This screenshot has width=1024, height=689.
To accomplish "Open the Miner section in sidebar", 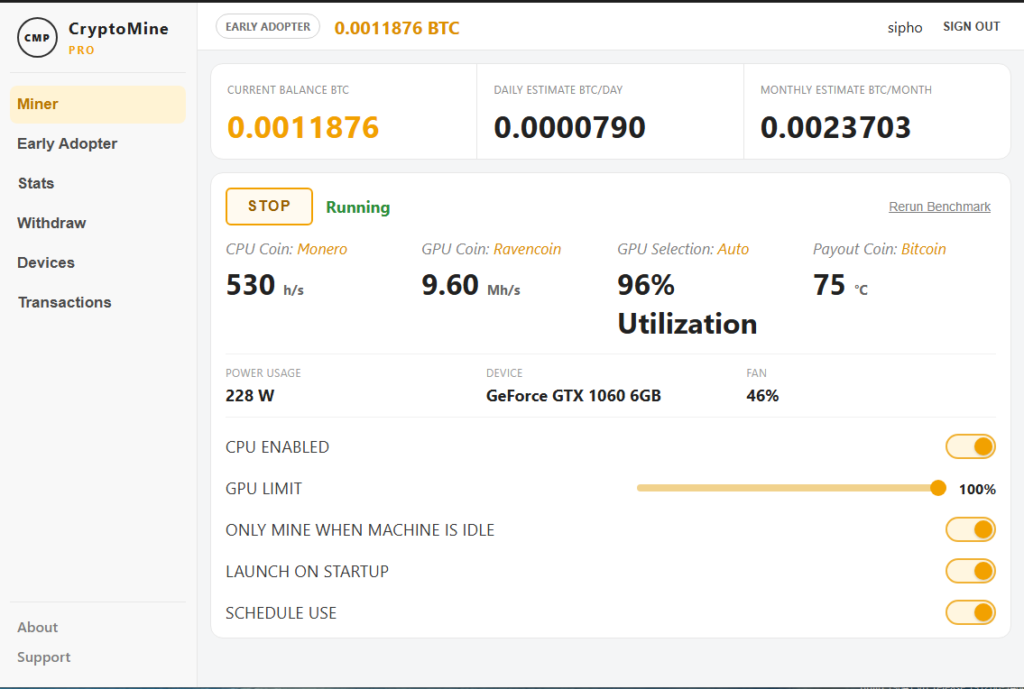I will (38, 104).
